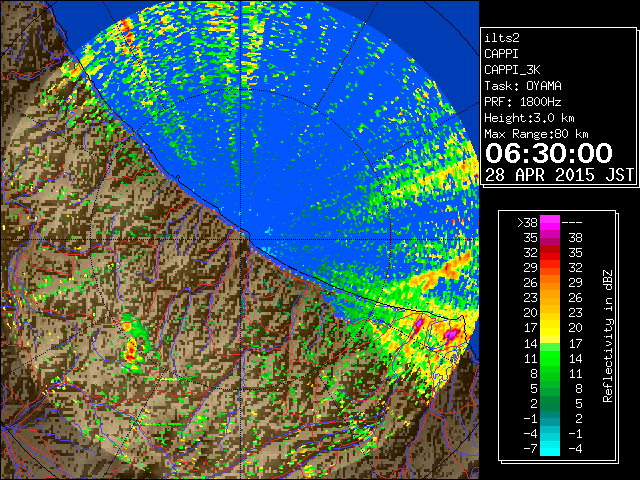Click the 'Max Range:80 km' text

[536, 134]
